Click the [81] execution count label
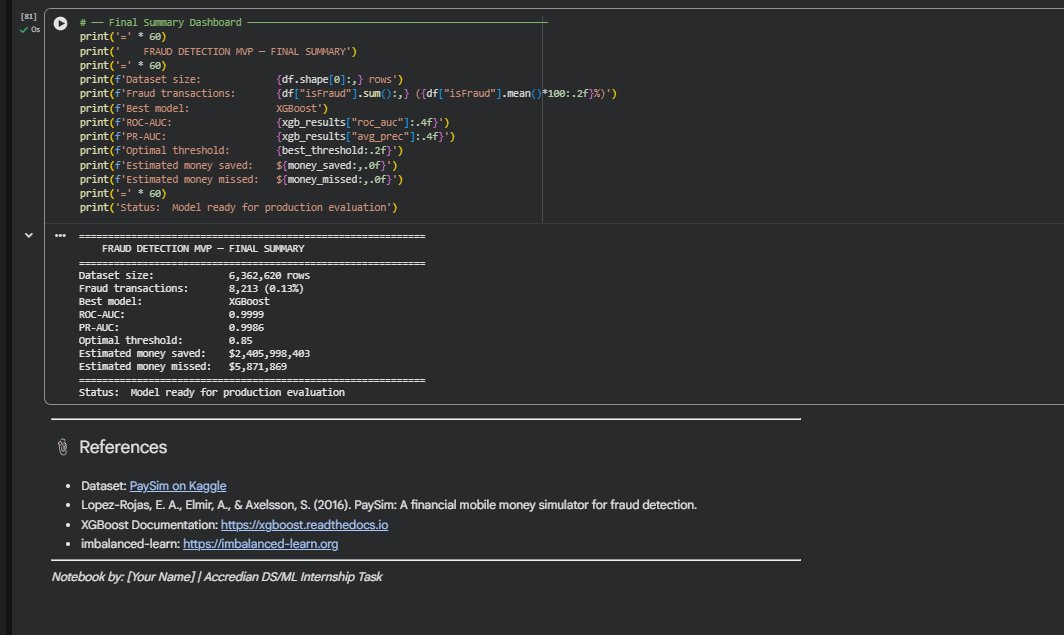The height and width of the screenshot is (635, 1064). coord(28,17)
